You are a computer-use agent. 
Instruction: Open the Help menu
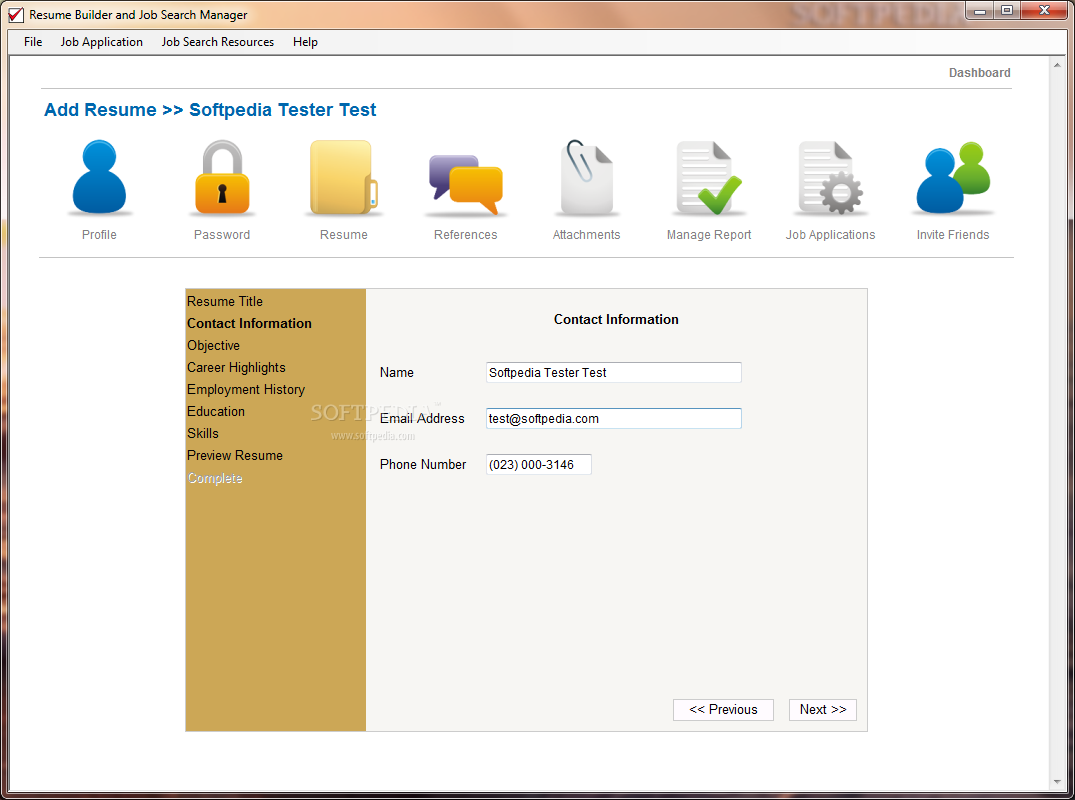click(305, 42)
